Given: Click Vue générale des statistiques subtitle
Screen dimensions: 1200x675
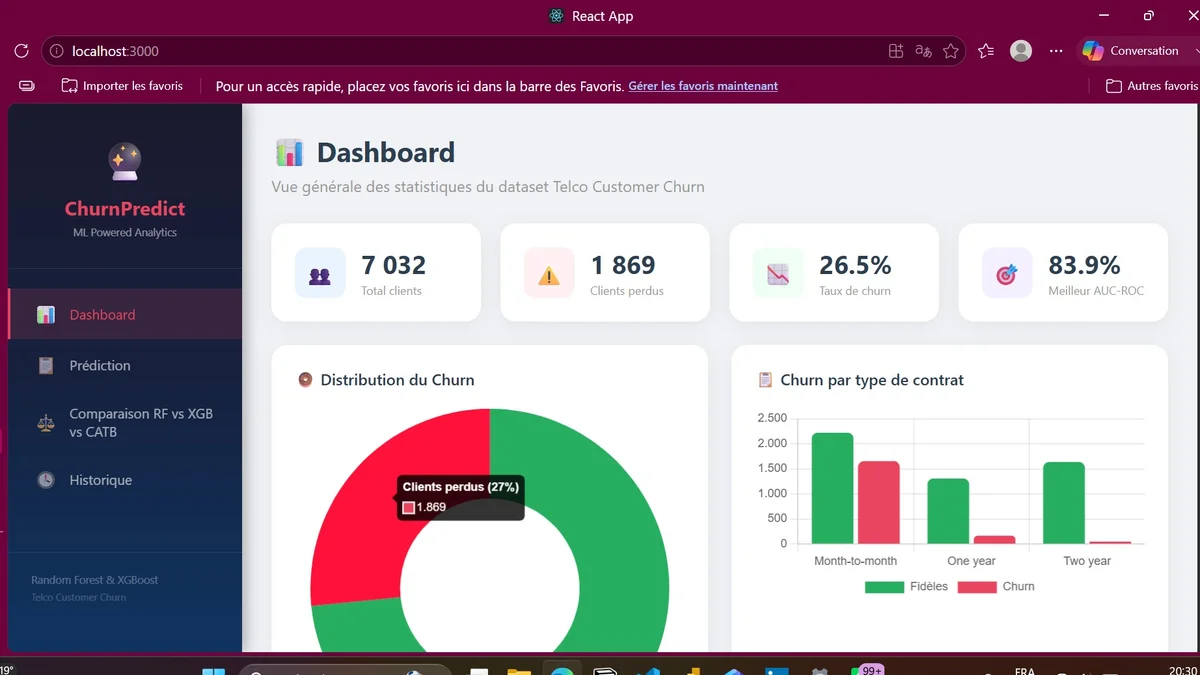Looking at the screenshot, I should (x=488, y=187).
